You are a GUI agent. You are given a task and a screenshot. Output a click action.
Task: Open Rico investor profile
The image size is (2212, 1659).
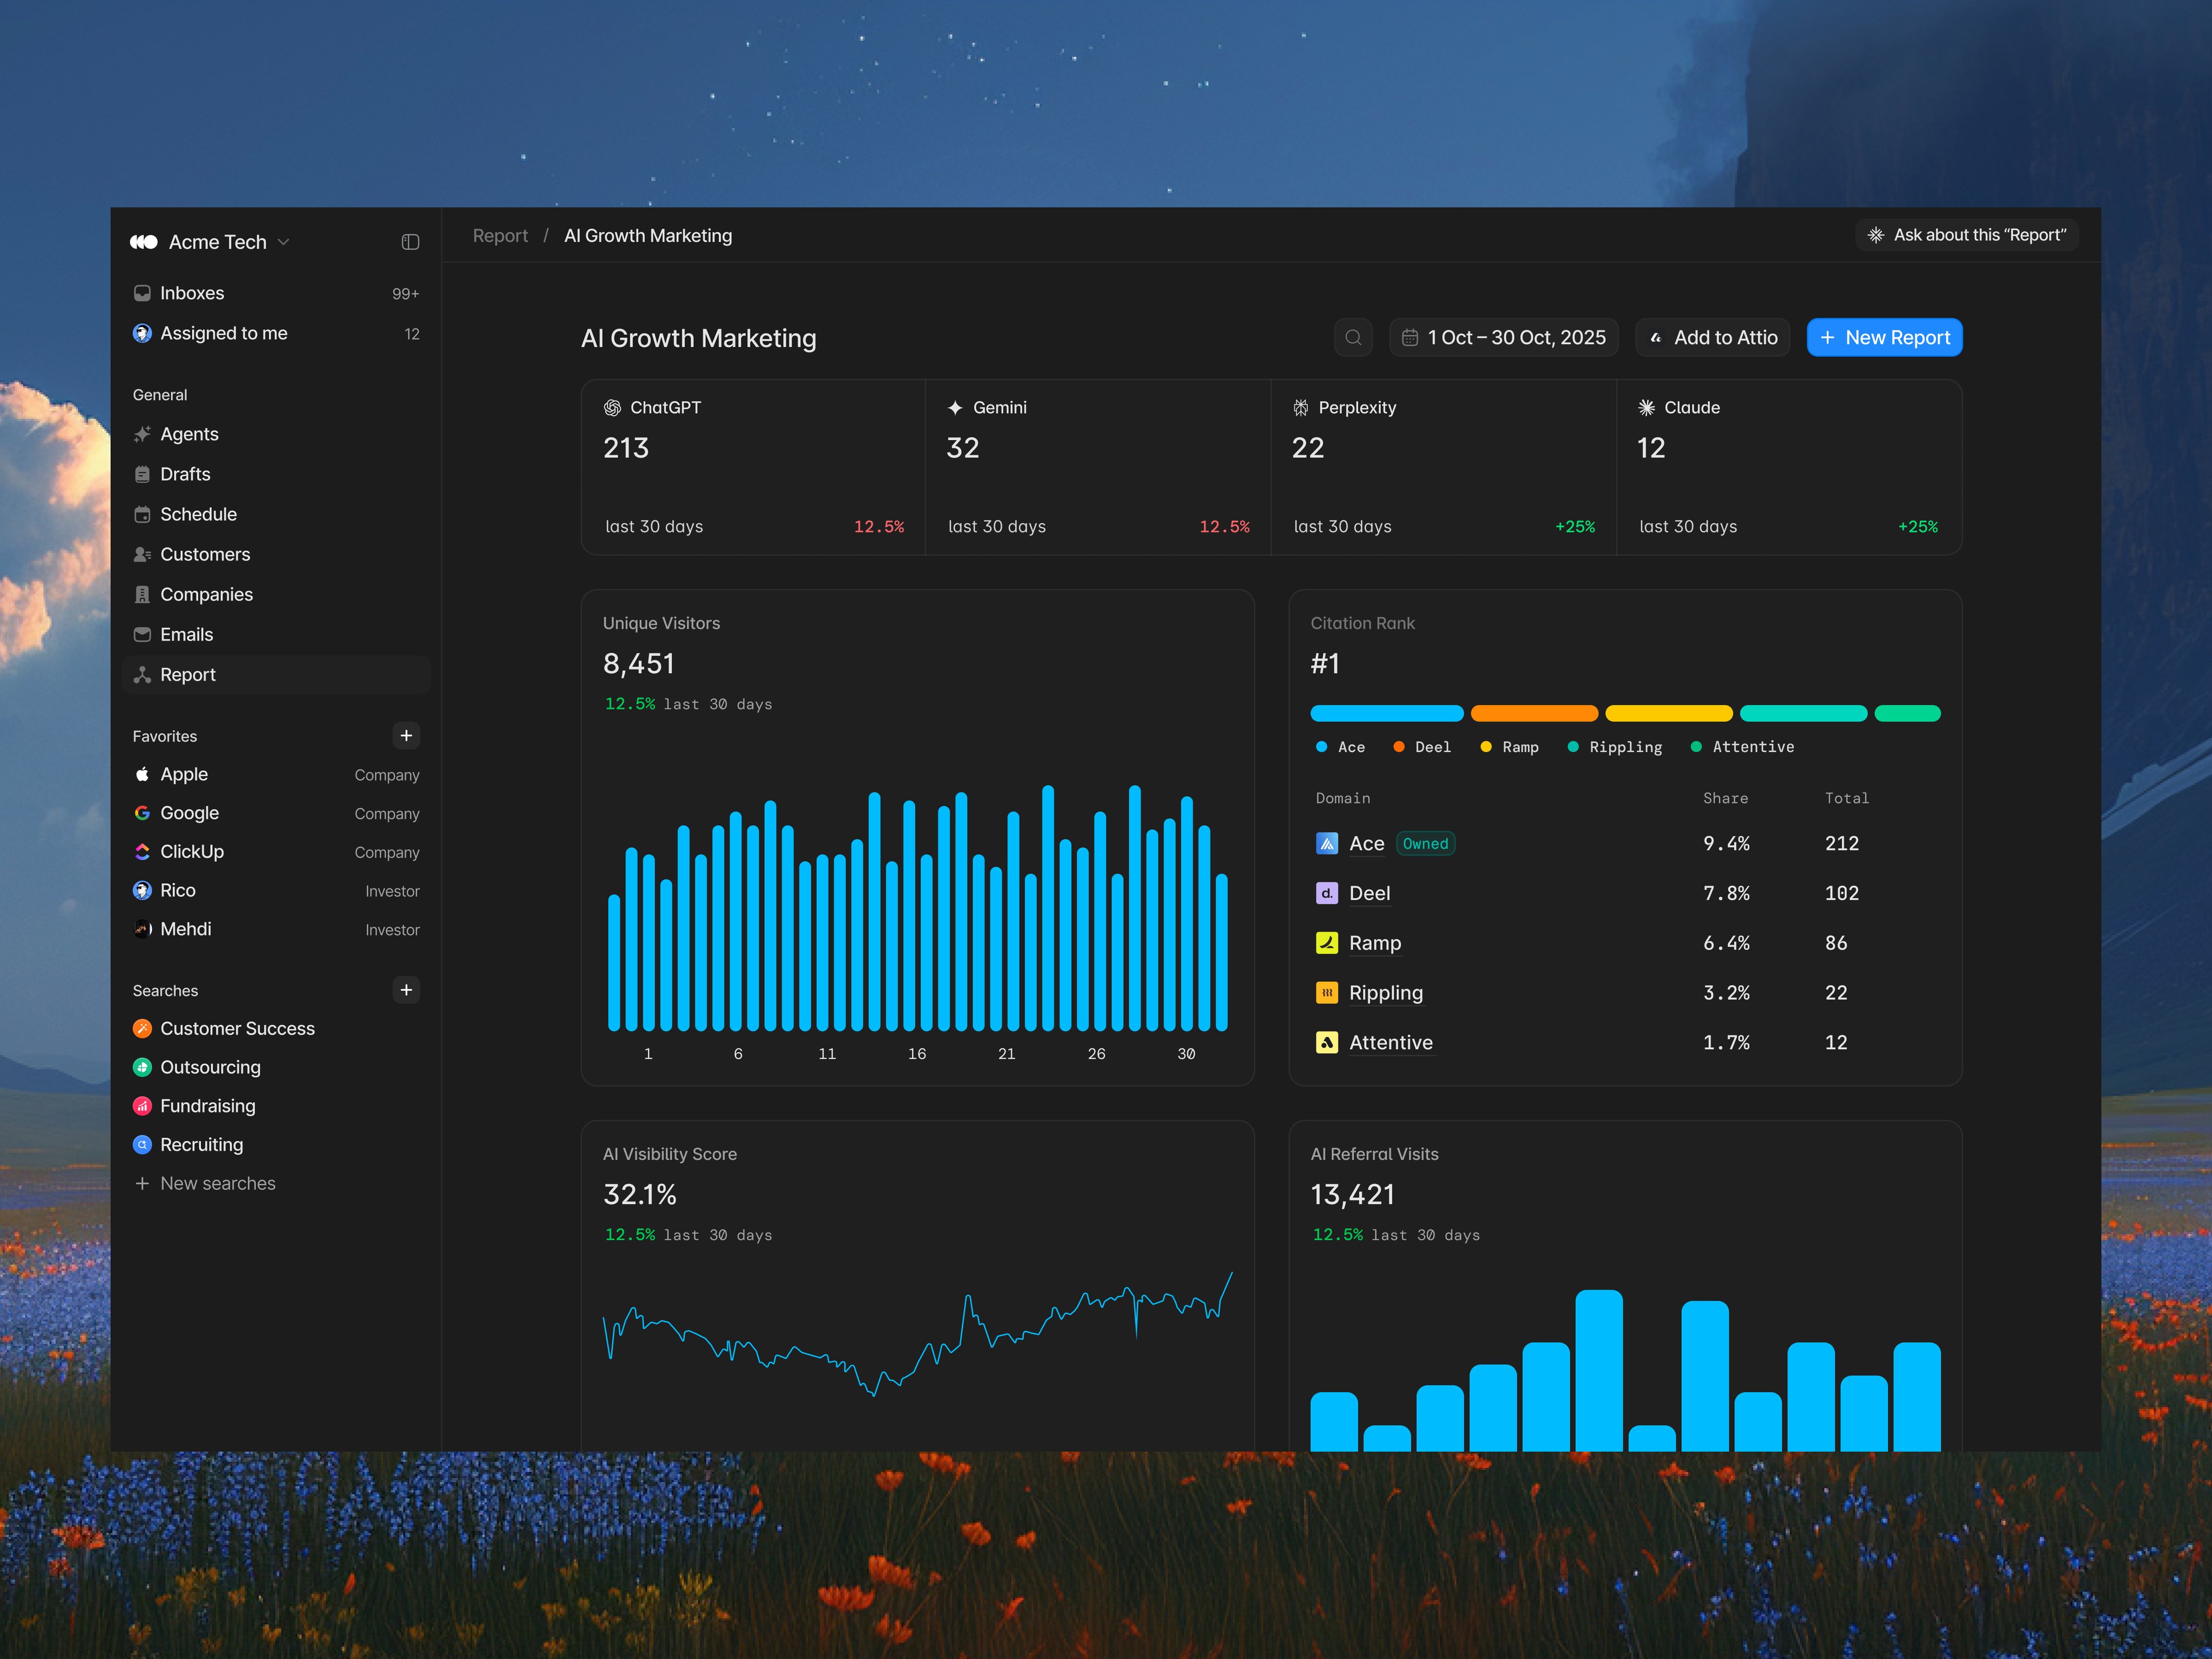[x=276, y=890]
